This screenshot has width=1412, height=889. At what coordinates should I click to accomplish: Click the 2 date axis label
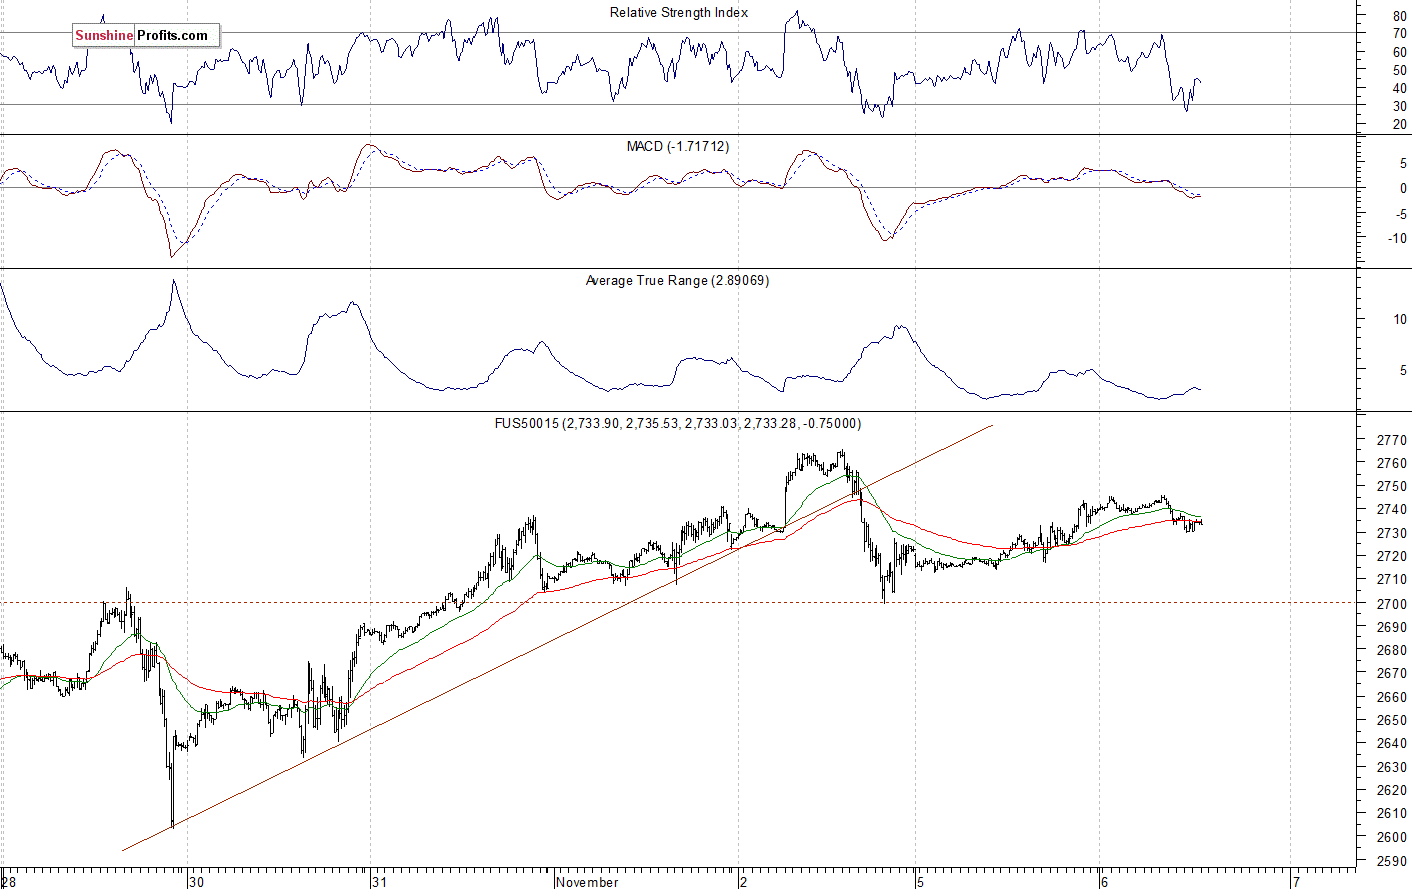click(744, 882)
